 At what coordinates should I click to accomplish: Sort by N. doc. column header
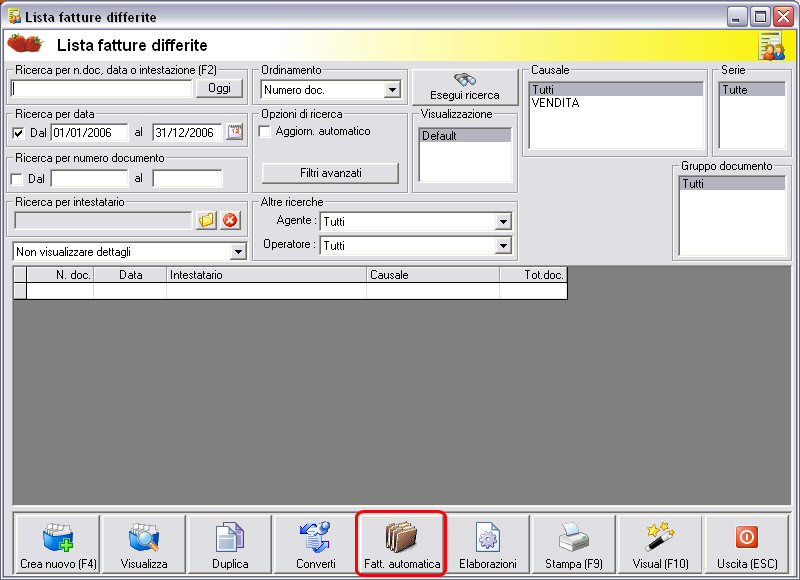[60, 275]
